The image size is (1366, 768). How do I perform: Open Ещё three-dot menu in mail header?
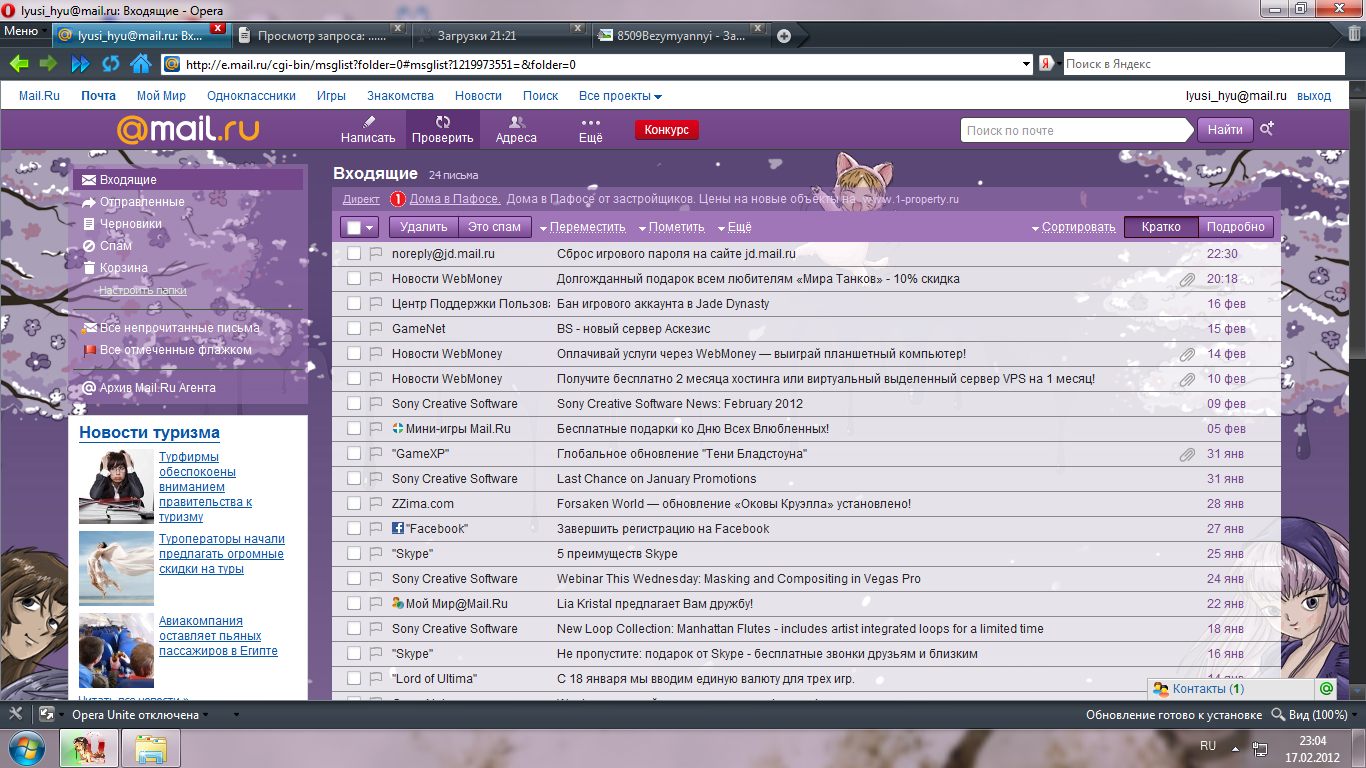click(x=590, y=130)
